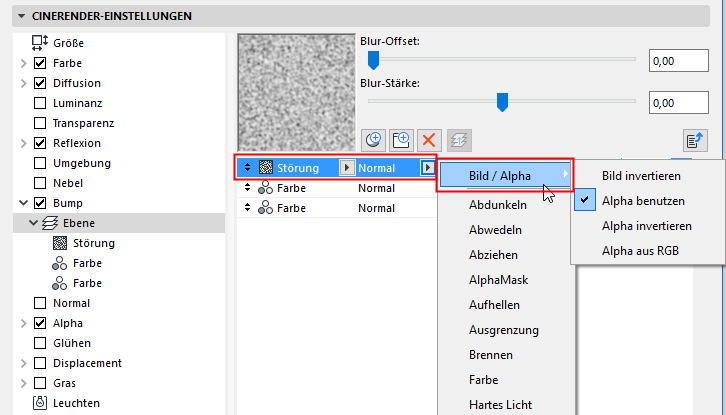Image resolution: width=726 pixels, height=415 pixels.
Task: Select Abdunkeln blend mode
Action: (498, 205)
